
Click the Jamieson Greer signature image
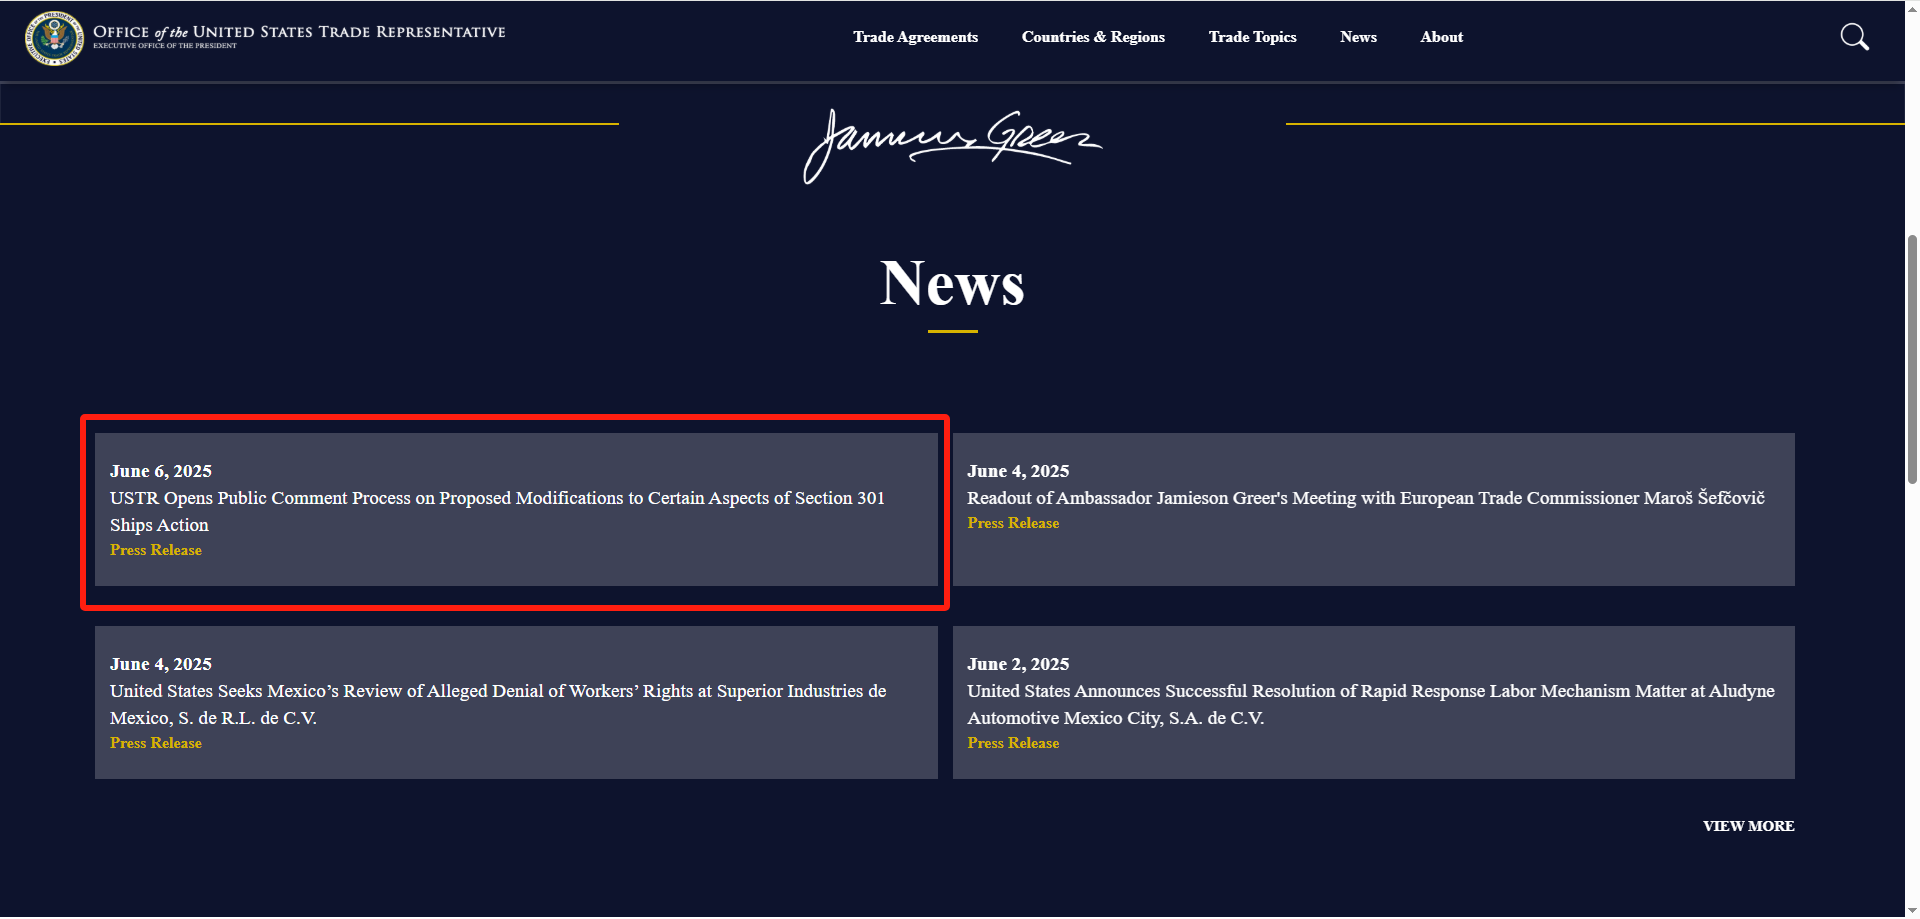(951, 145)
